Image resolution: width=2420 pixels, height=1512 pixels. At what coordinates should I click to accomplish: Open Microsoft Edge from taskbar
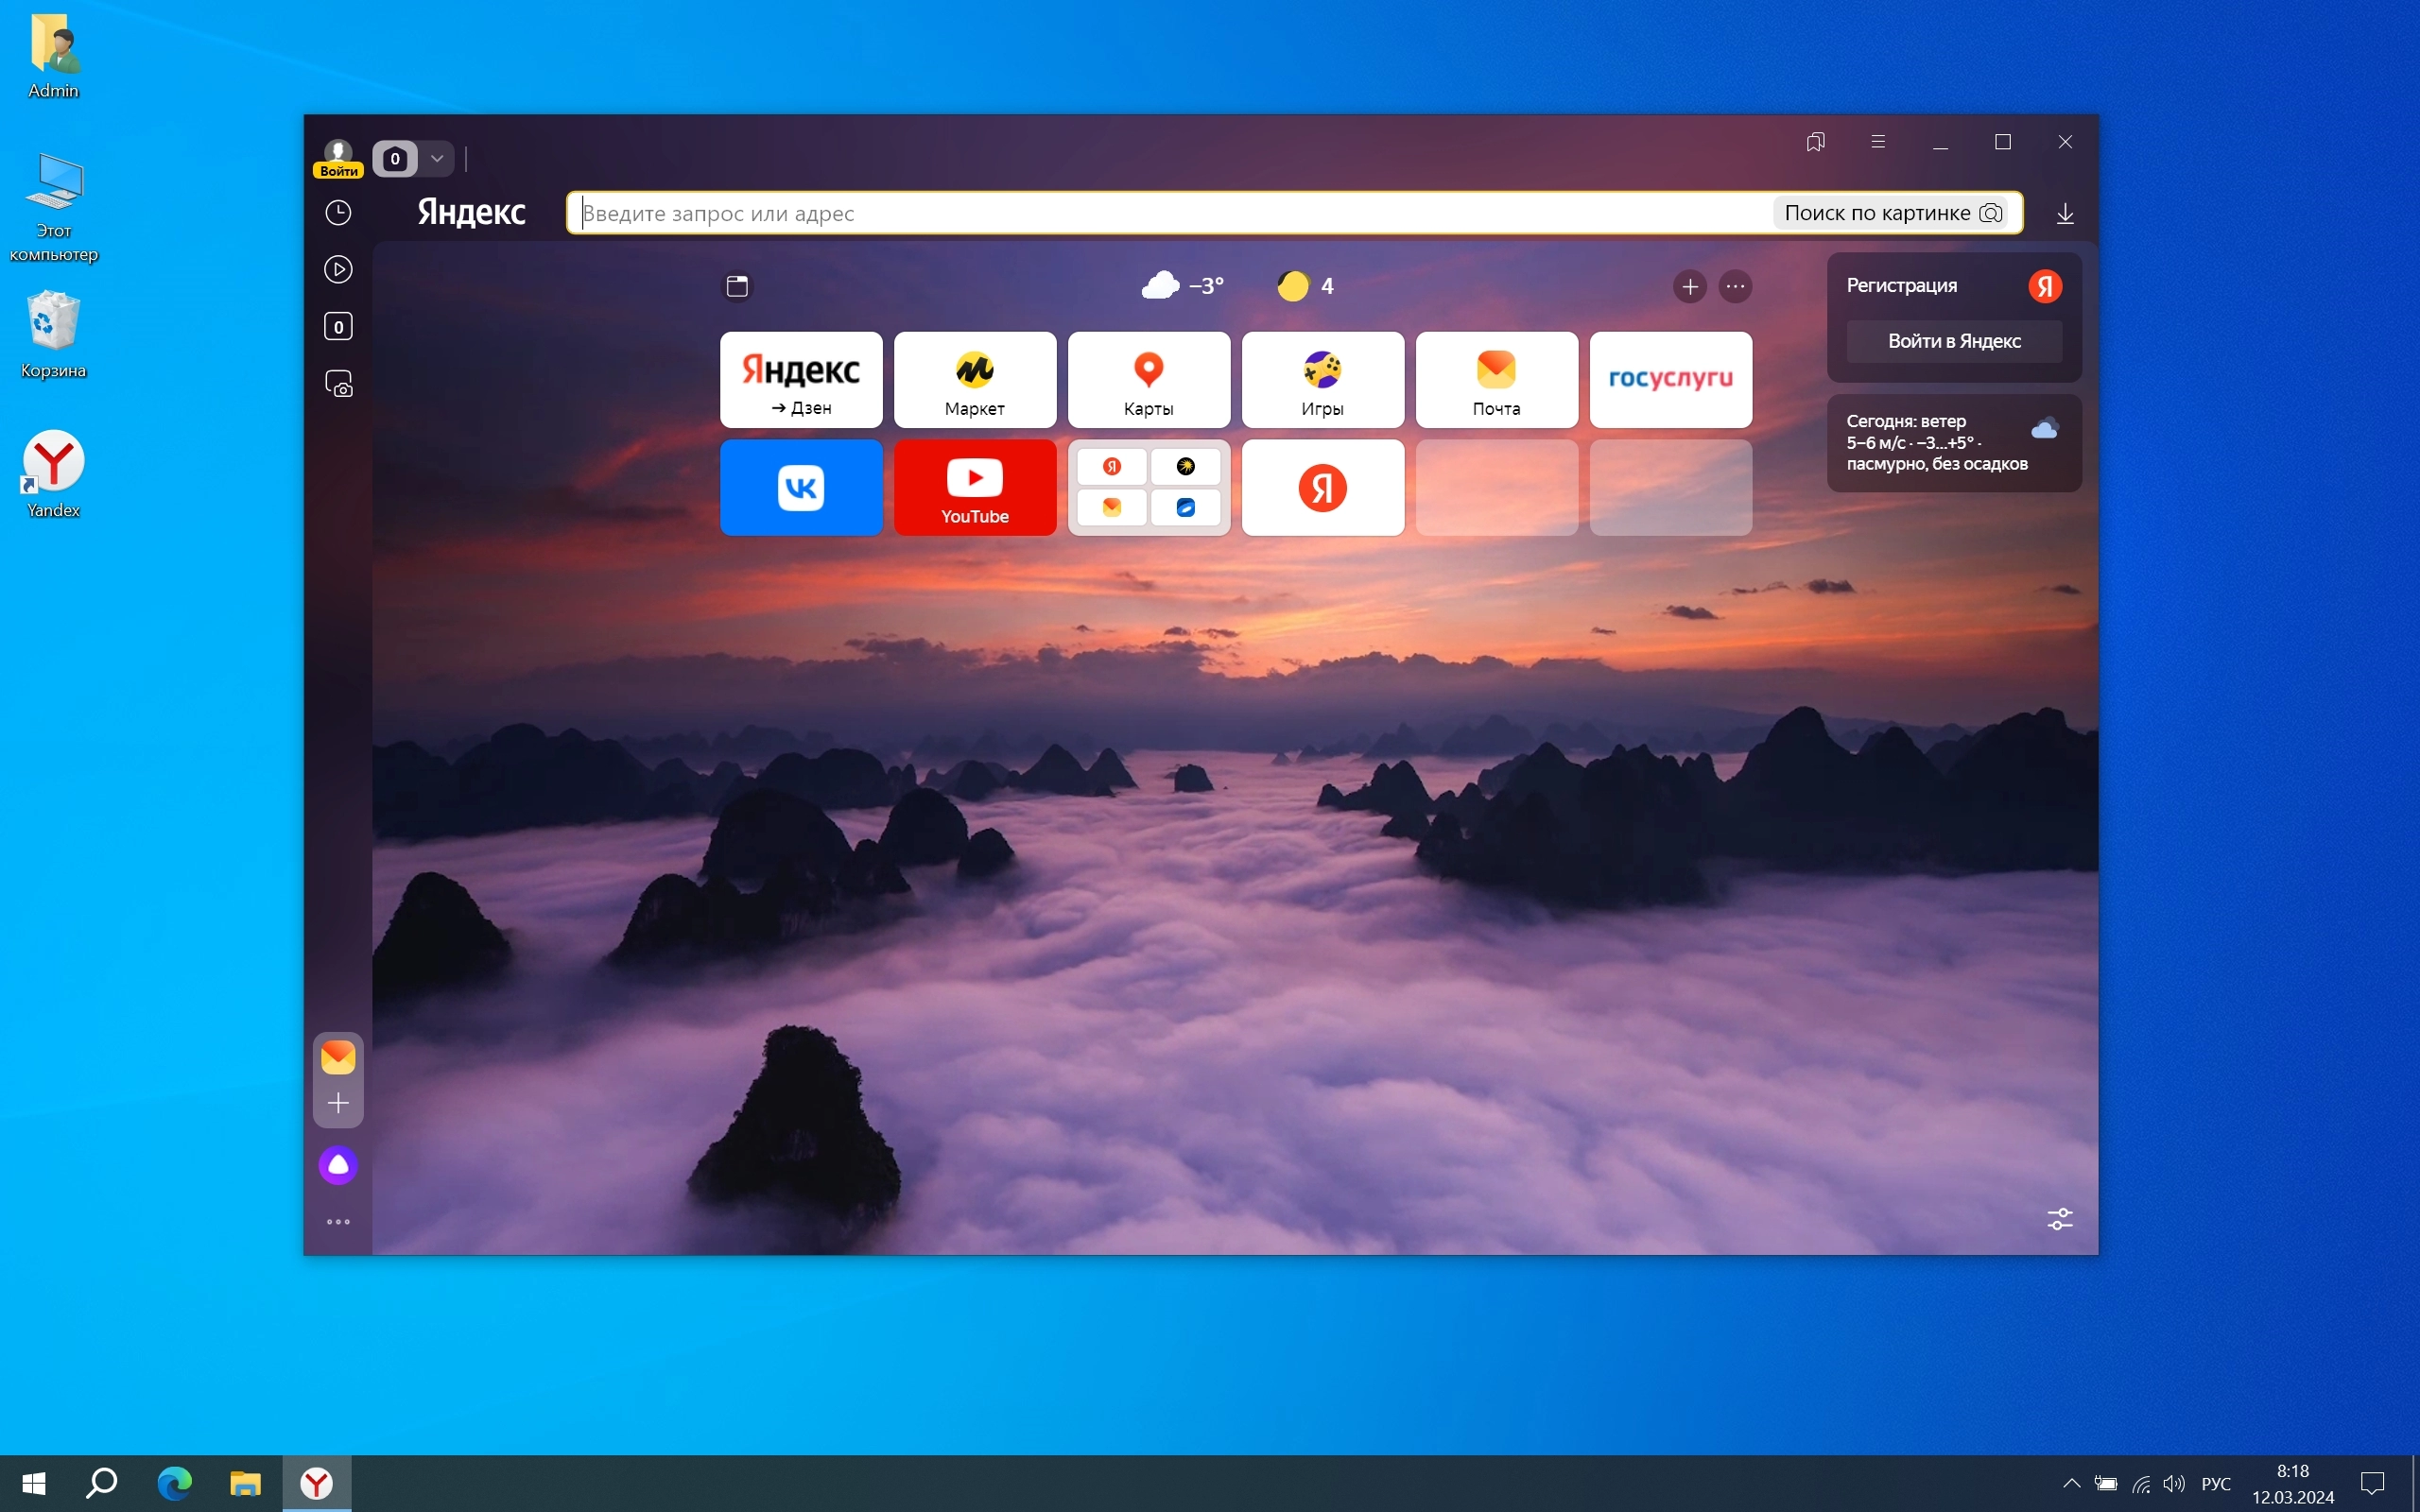click(174, 1483)
